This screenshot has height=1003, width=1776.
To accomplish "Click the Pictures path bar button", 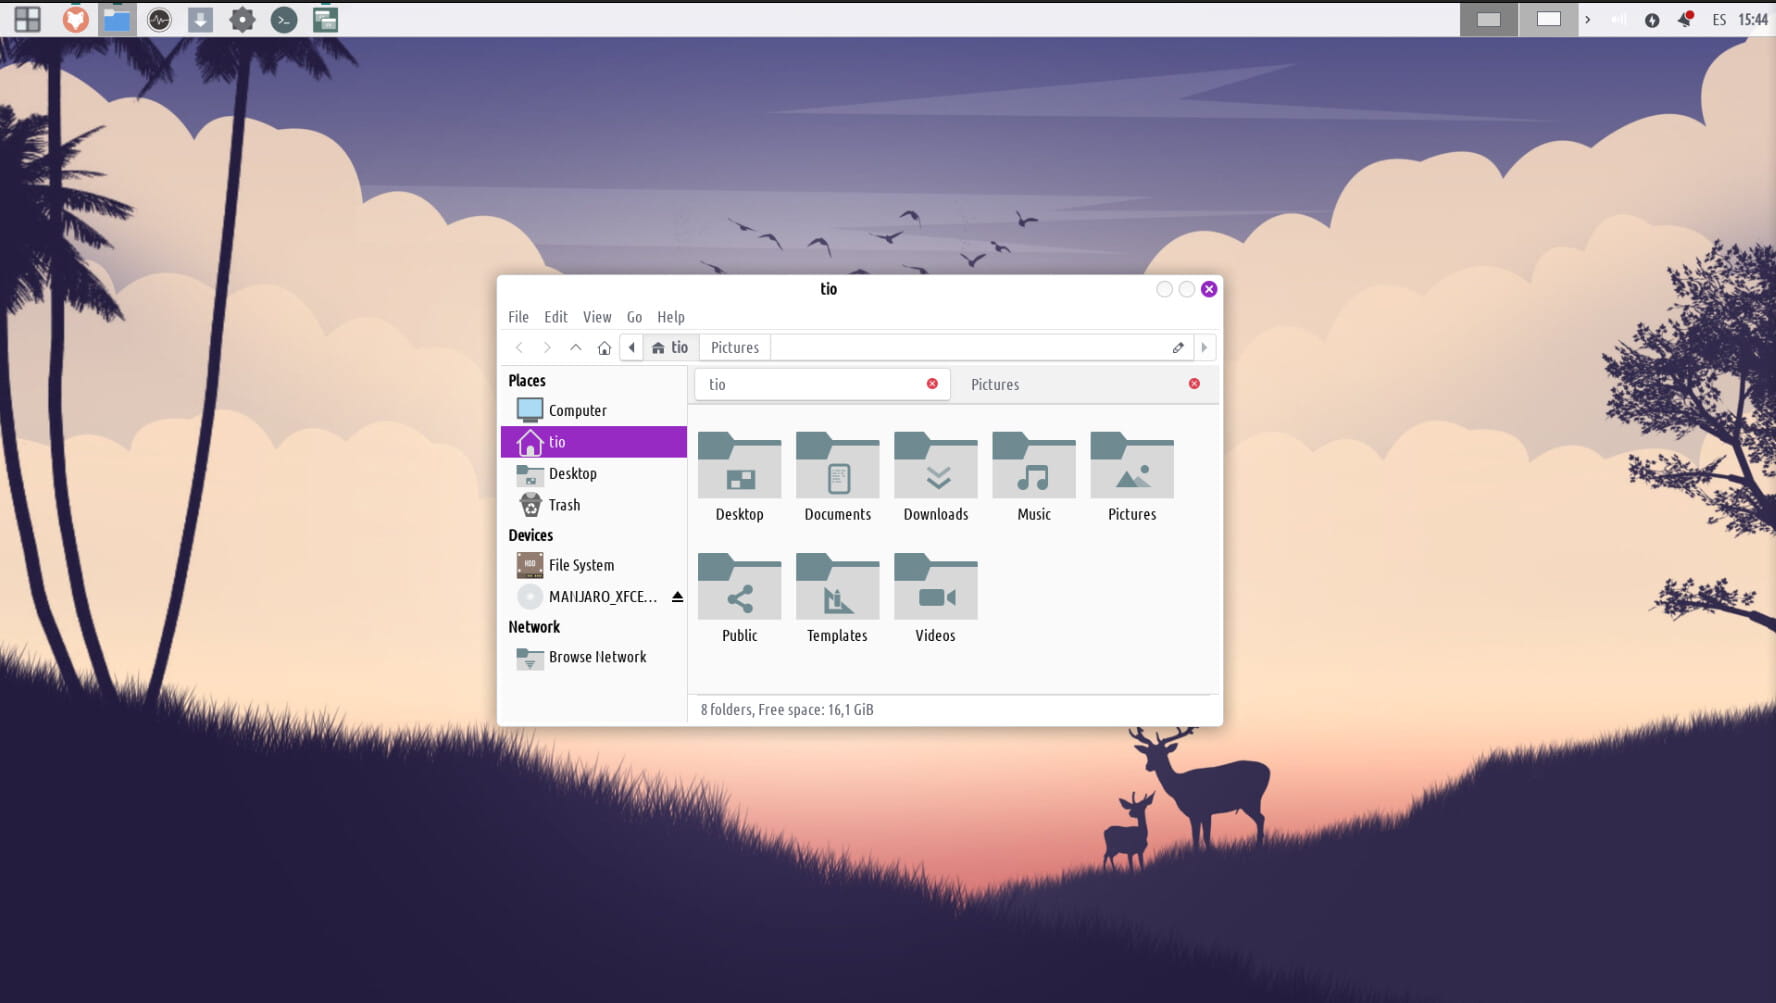I will point(734,348).
